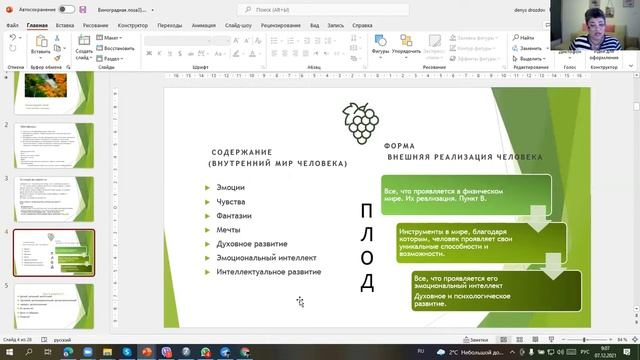Open the font name combo box
The image size is (640, 360).
click(178, 41)
